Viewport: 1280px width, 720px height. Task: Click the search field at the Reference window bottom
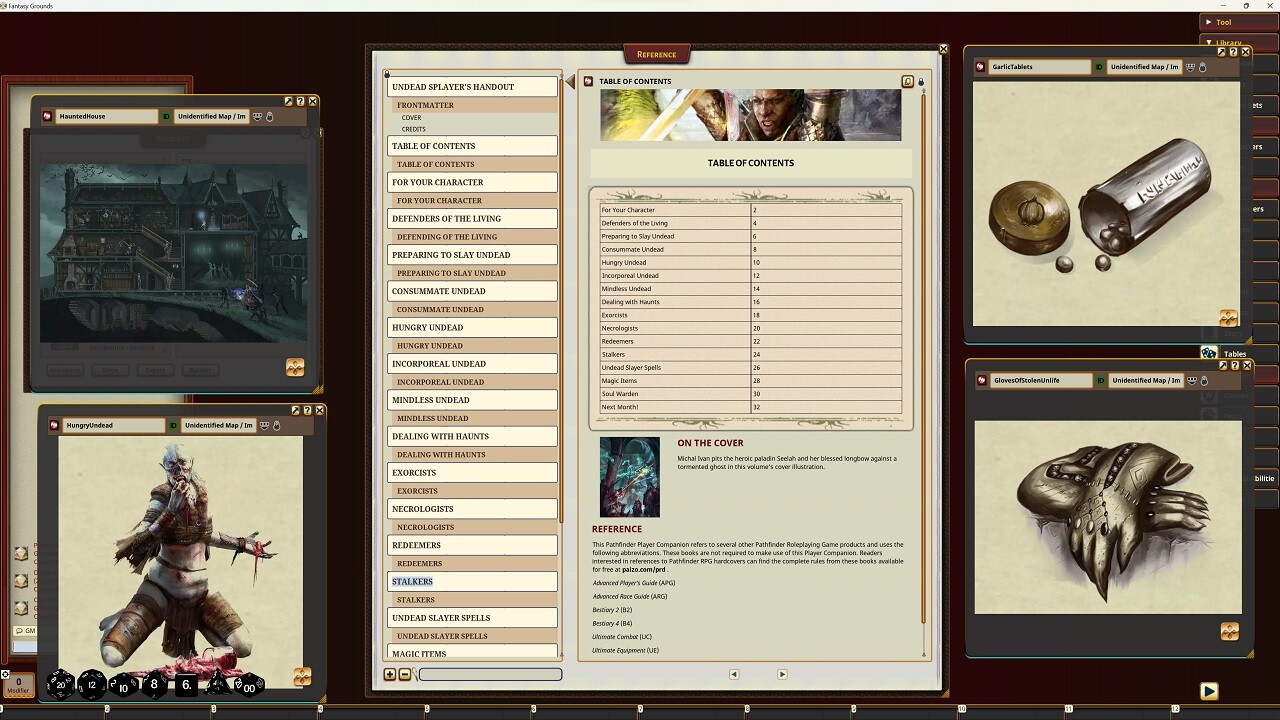click(490, 674)
